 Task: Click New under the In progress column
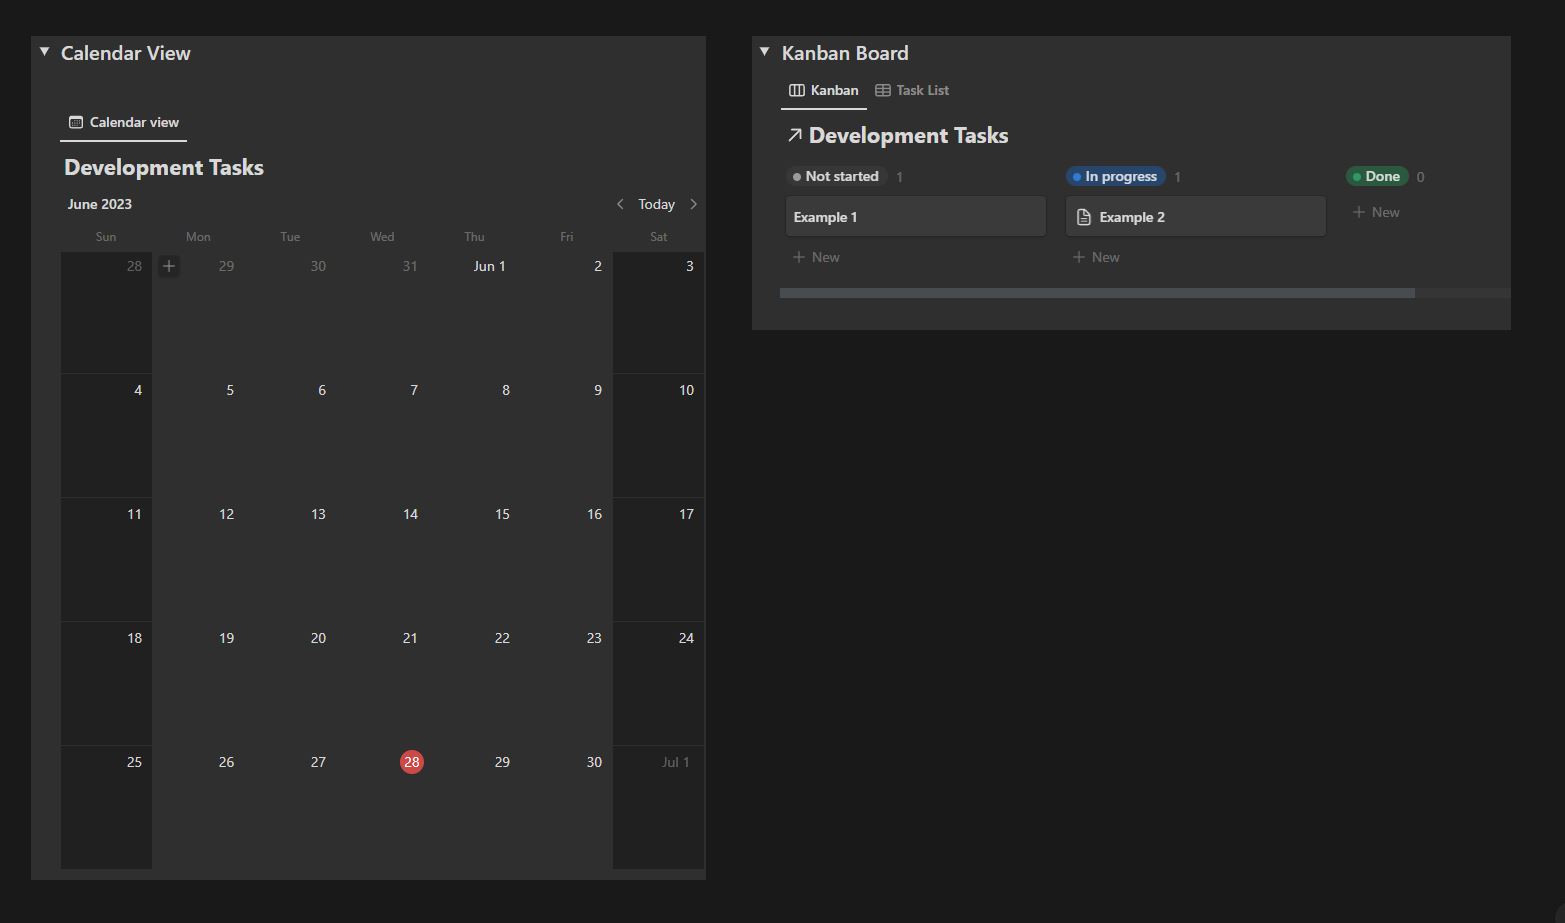[x=1096, y=257]
